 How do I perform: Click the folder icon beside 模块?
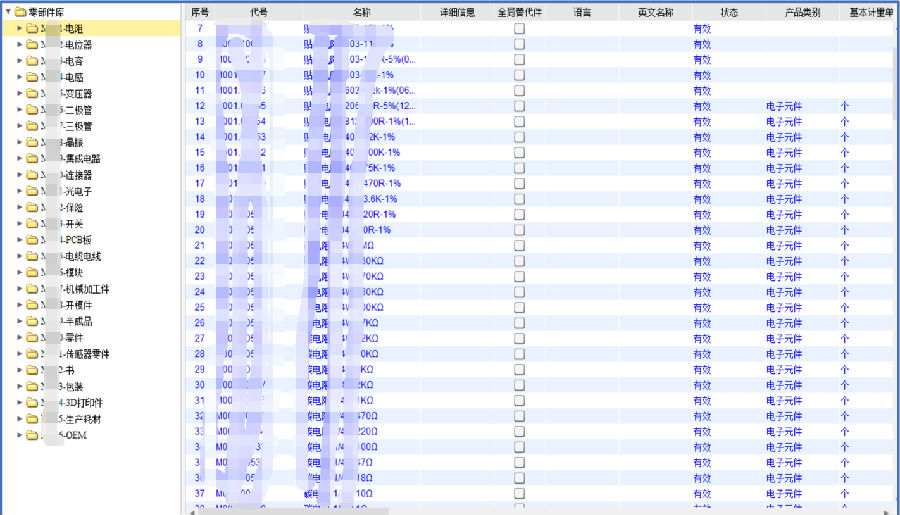(x=32, y=272)
